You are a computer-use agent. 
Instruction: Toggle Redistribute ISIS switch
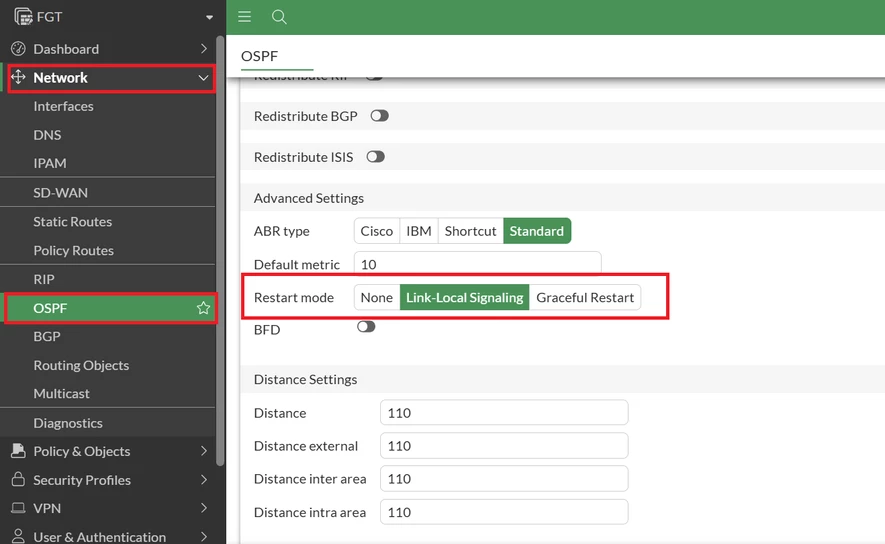tap(375, 156)
